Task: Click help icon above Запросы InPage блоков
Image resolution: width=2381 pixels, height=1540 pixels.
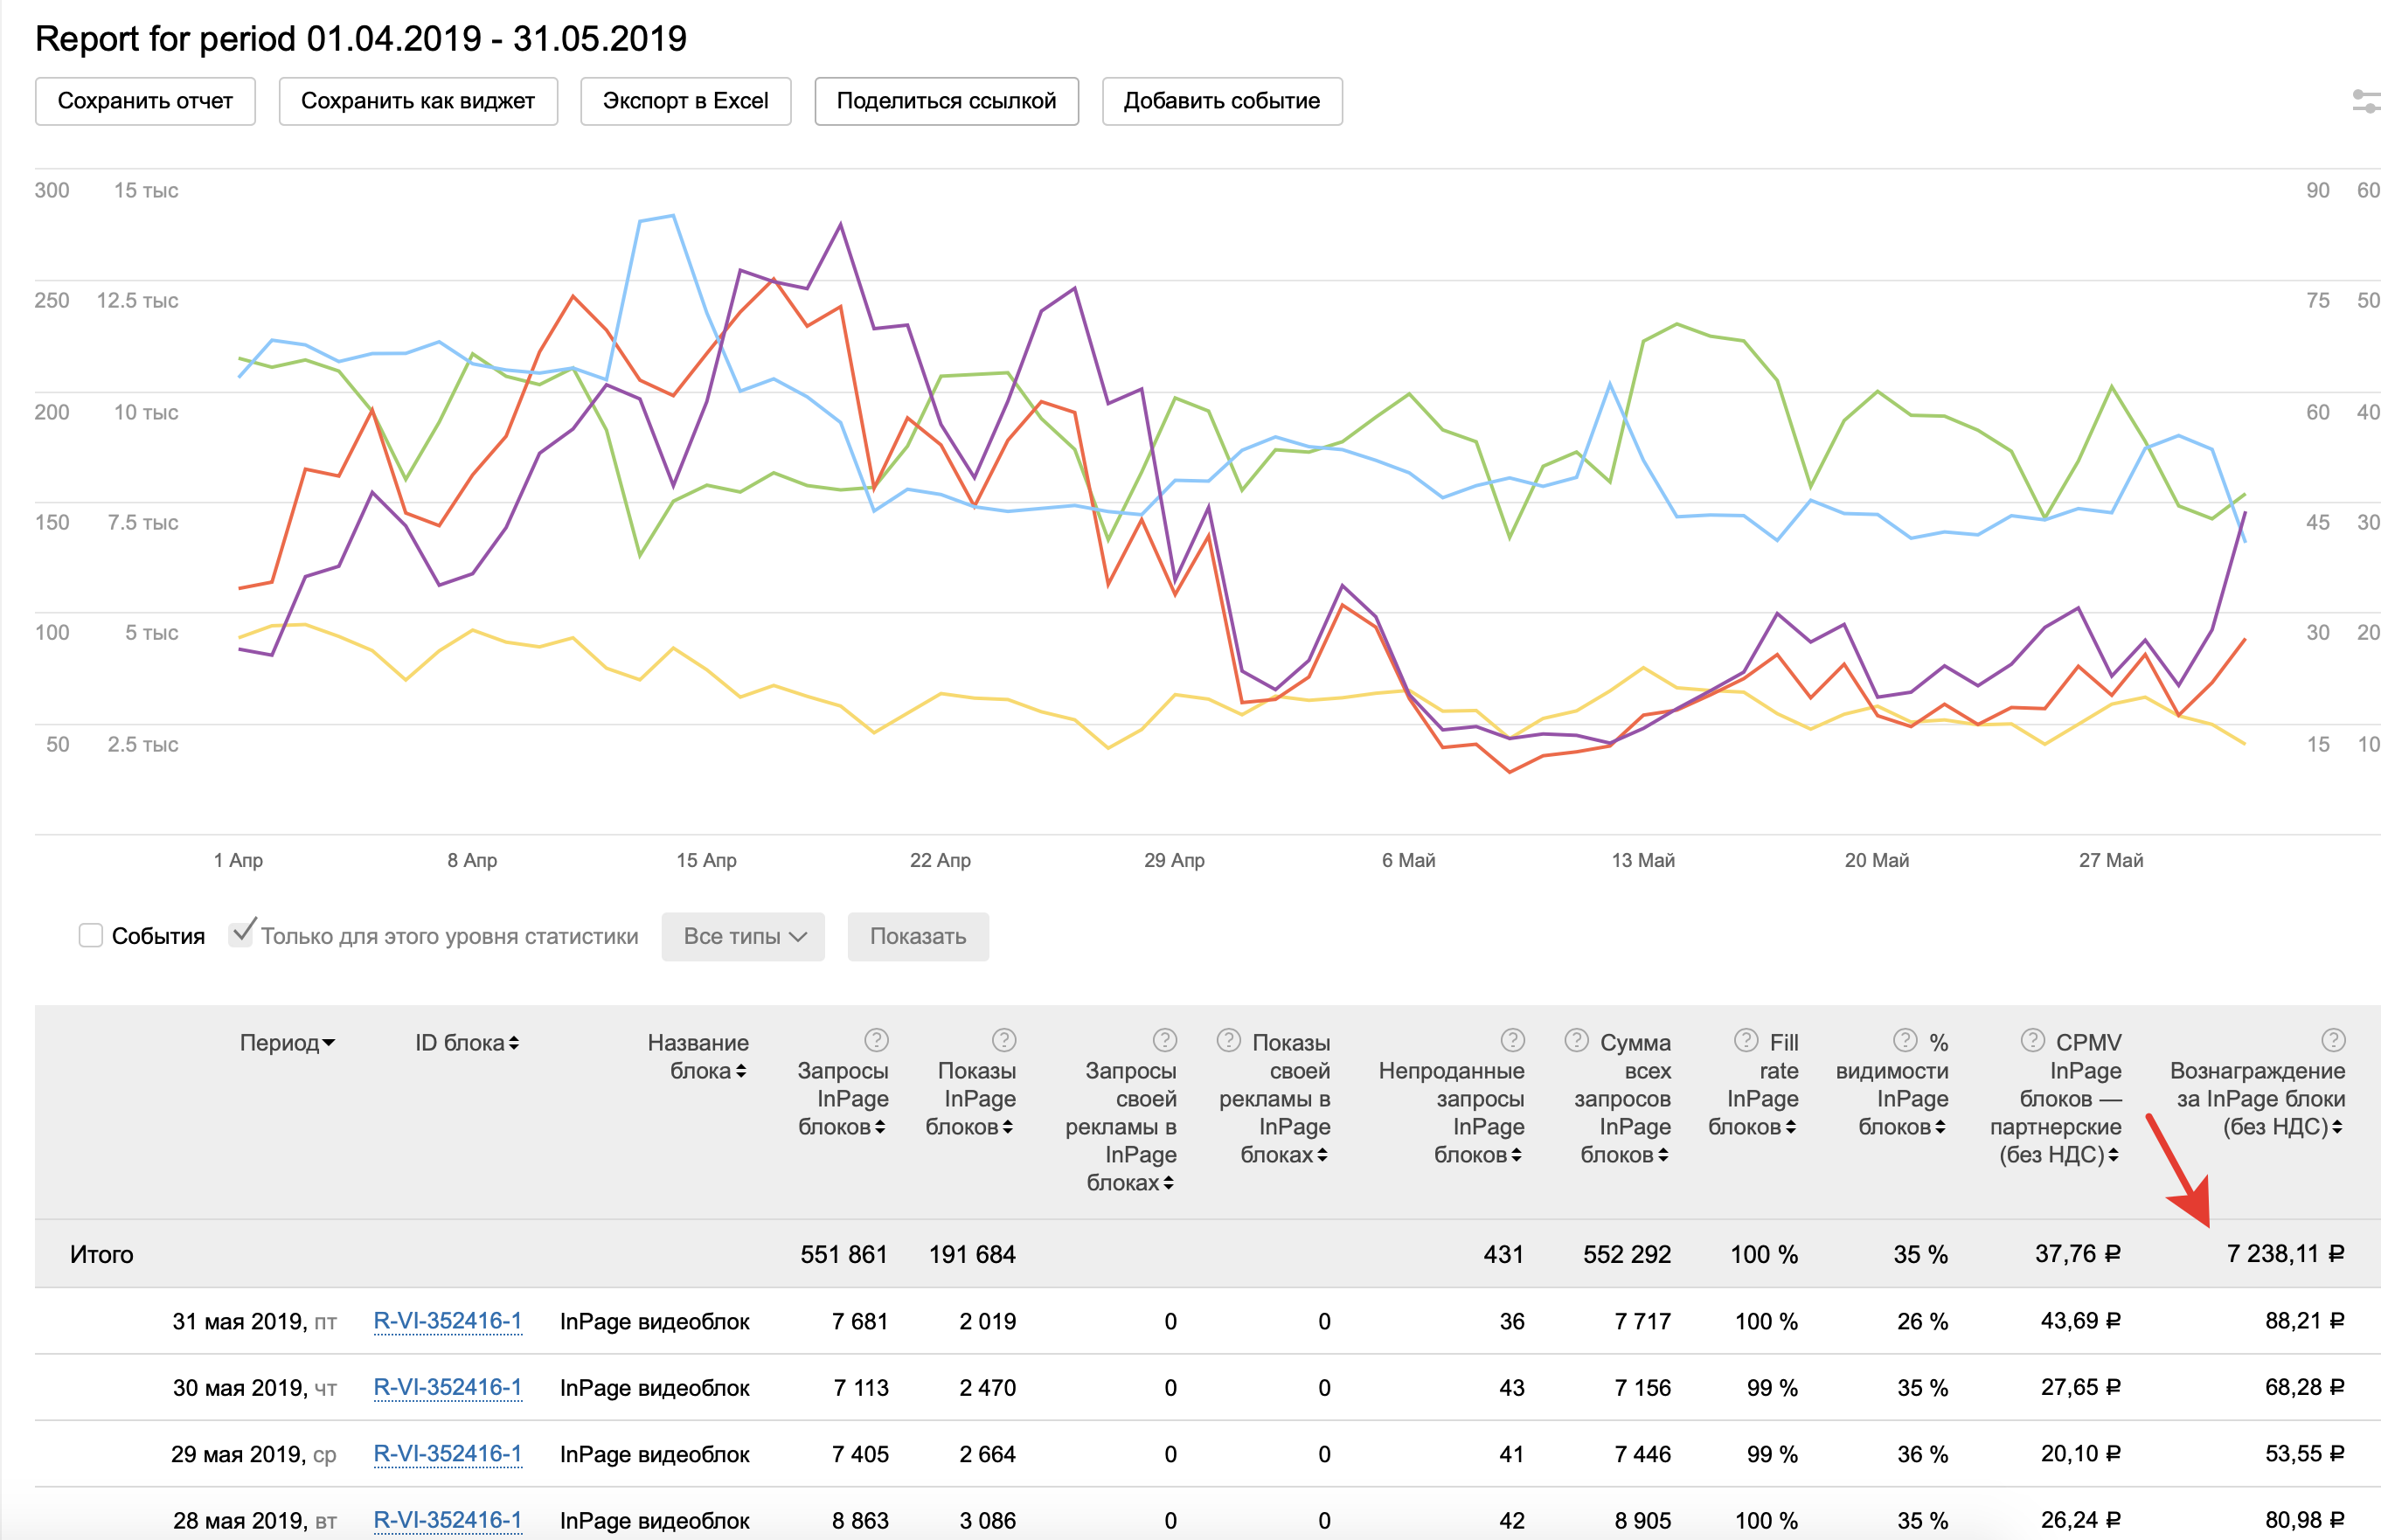Action: pos(876,1040)
